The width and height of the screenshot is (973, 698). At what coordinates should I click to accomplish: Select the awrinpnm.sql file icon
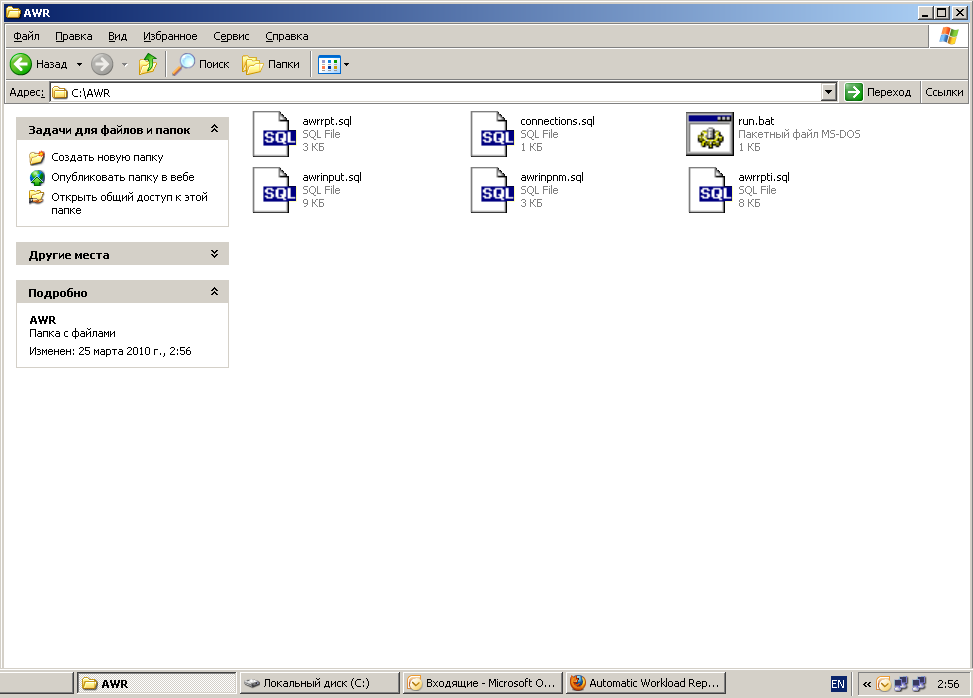[x=492, y=190]
